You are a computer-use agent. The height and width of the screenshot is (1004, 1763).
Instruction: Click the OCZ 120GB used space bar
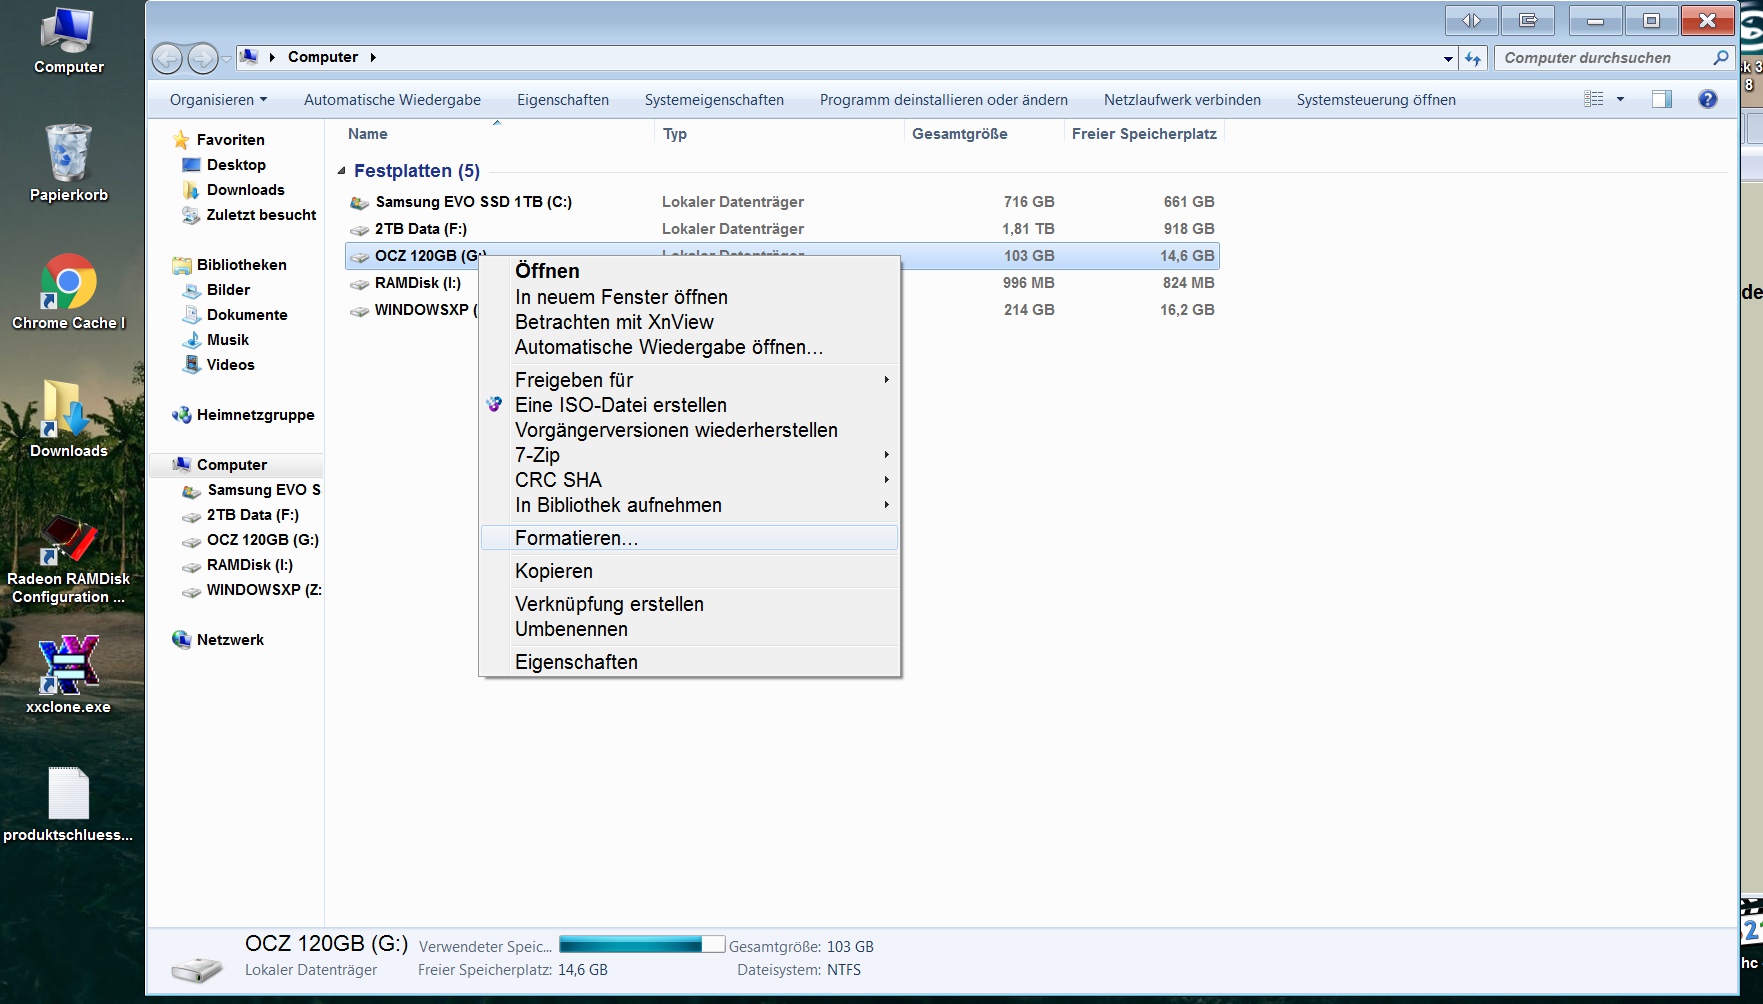pos(642,945)
